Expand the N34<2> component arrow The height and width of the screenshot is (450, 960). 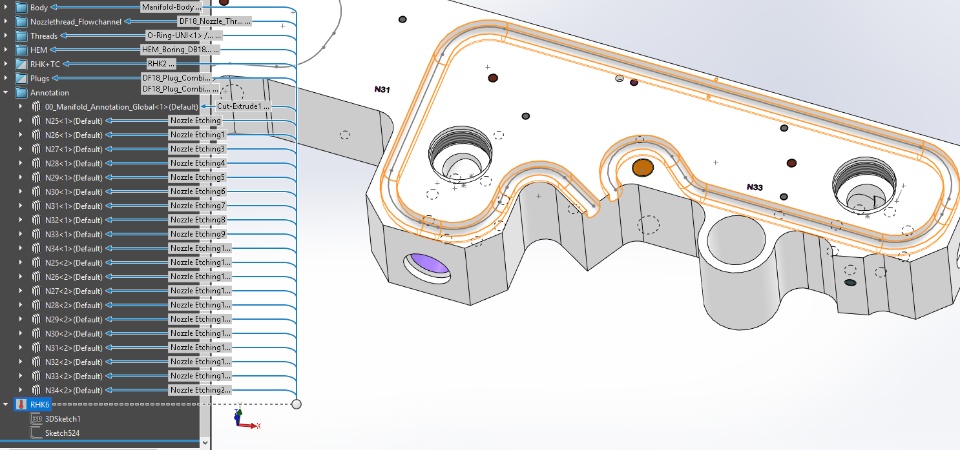coord(21,390)
